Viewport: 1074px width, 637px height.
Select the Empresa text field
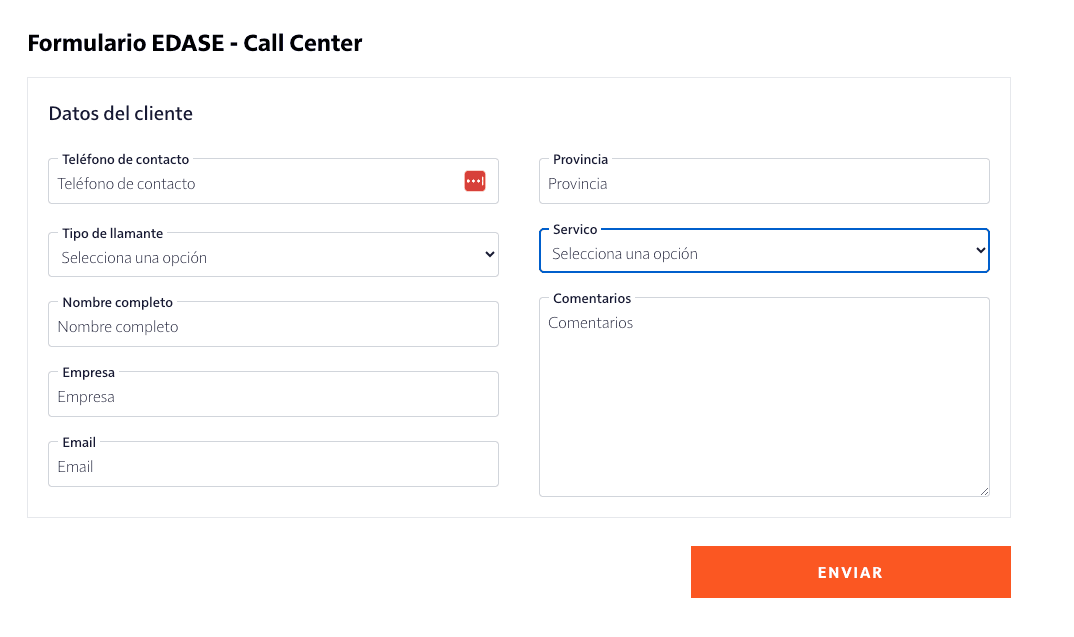(273, 397)
